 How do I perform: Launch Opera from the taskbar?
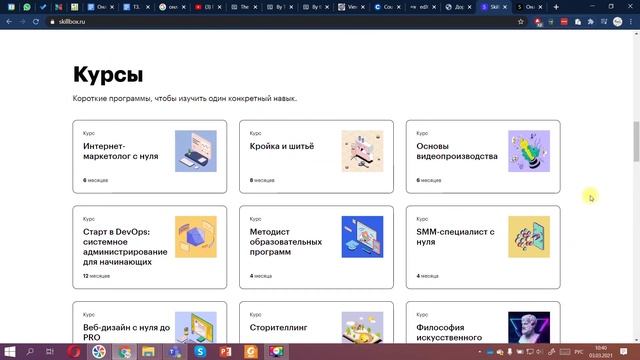pyautogui.click(x=74, y=352)
